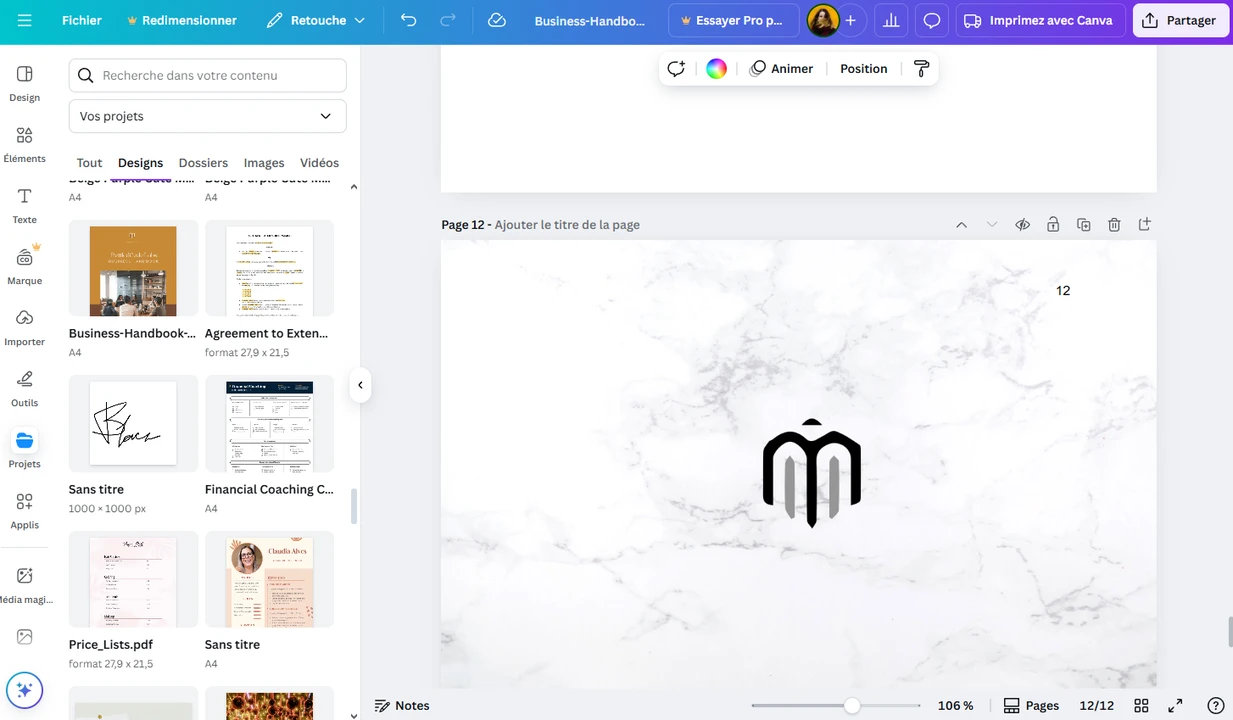1233x720 pixels.
Task: Open the Applis apps panel
Action: 25,511
